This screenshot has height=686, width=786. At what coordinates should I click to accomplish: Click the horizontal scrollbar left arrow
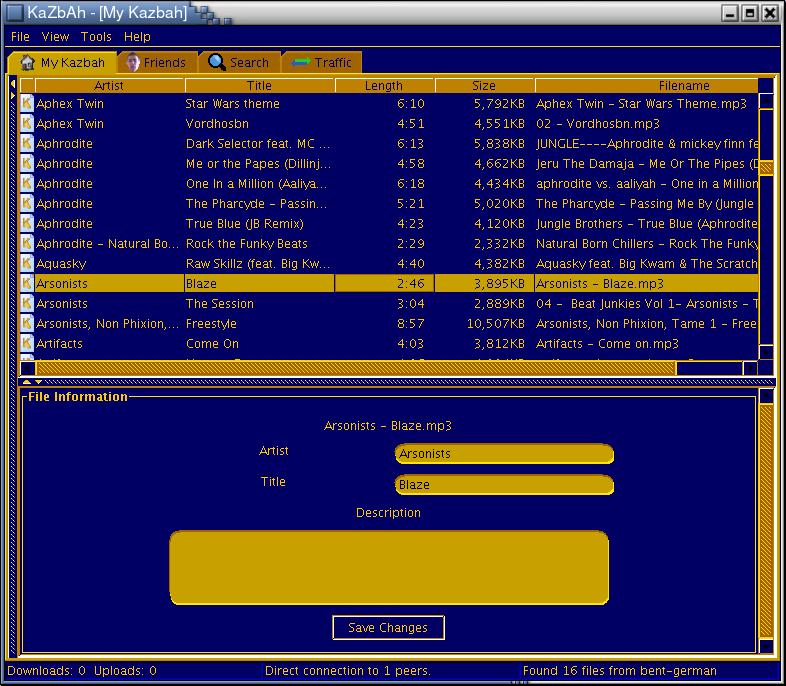coord(28,368)
